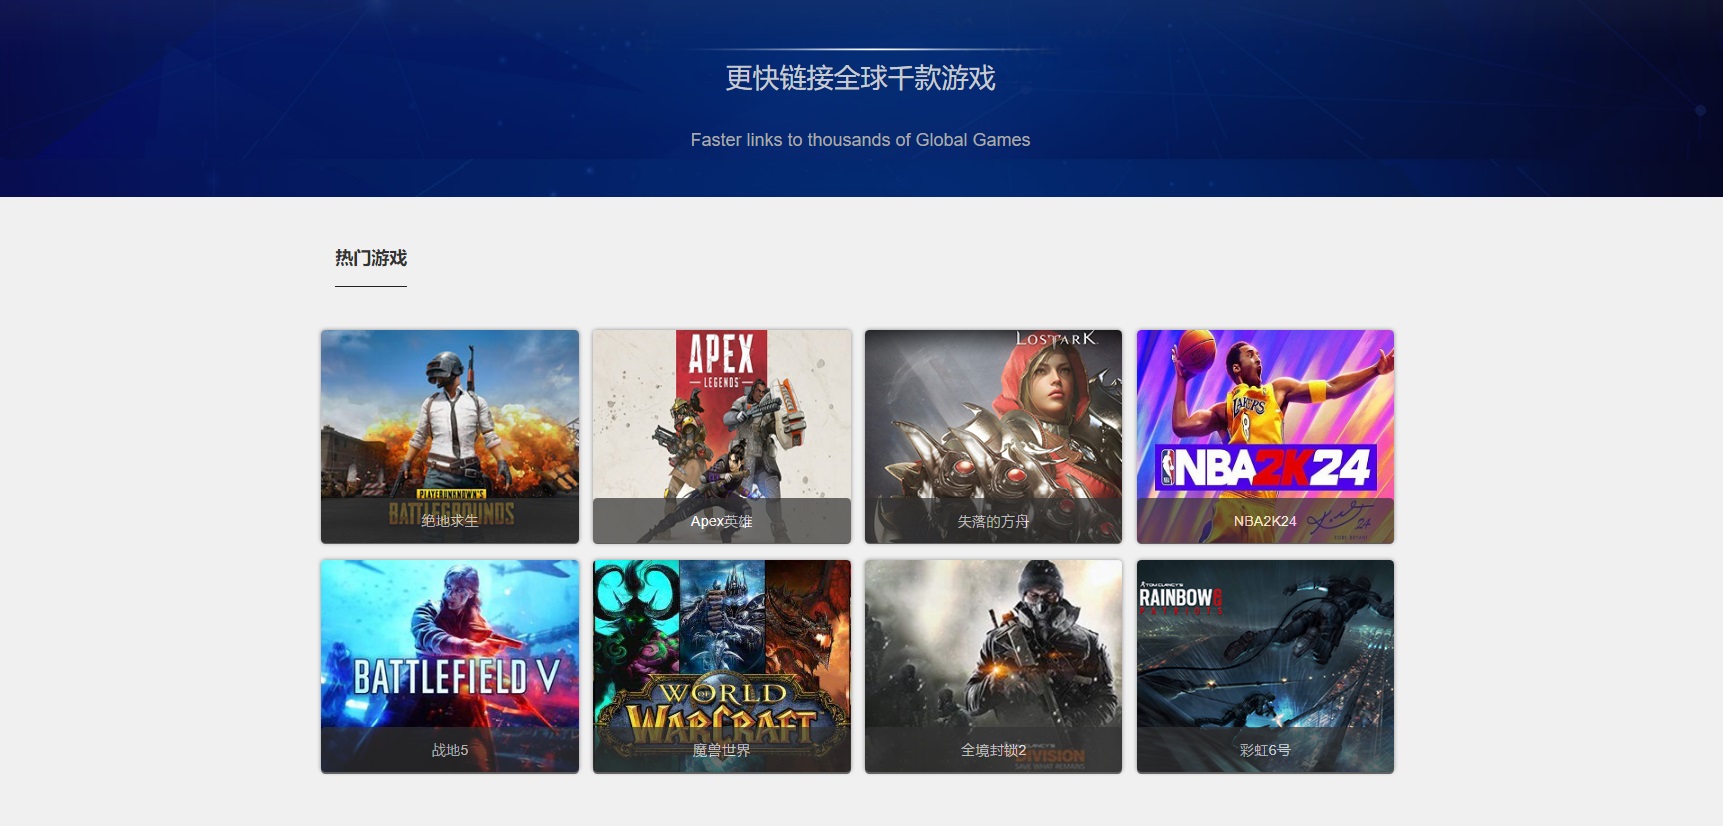The width and height of the screenshot is (1723, 826).
Task: Click the NBA2K24 caption label
Action: (1265, 521)
